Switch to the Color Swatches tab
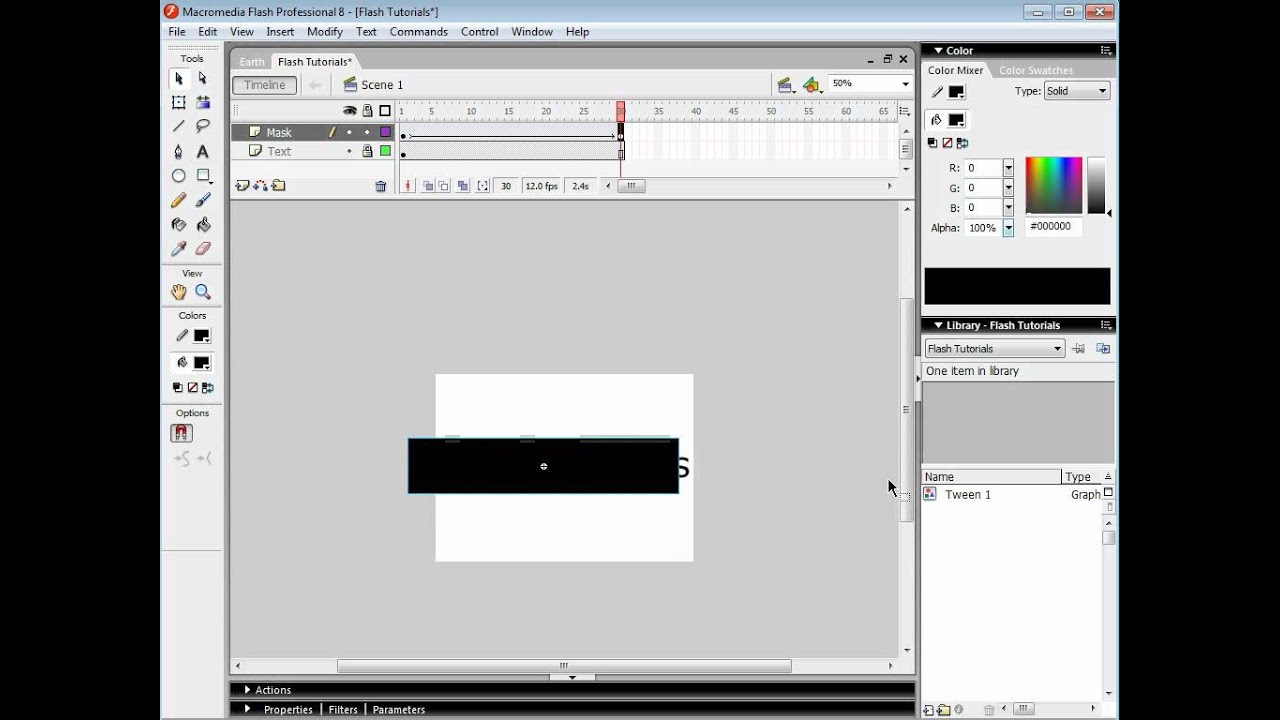This screenshot has height=720, width=1280. pyautogui.click(x=1036, y=71)
